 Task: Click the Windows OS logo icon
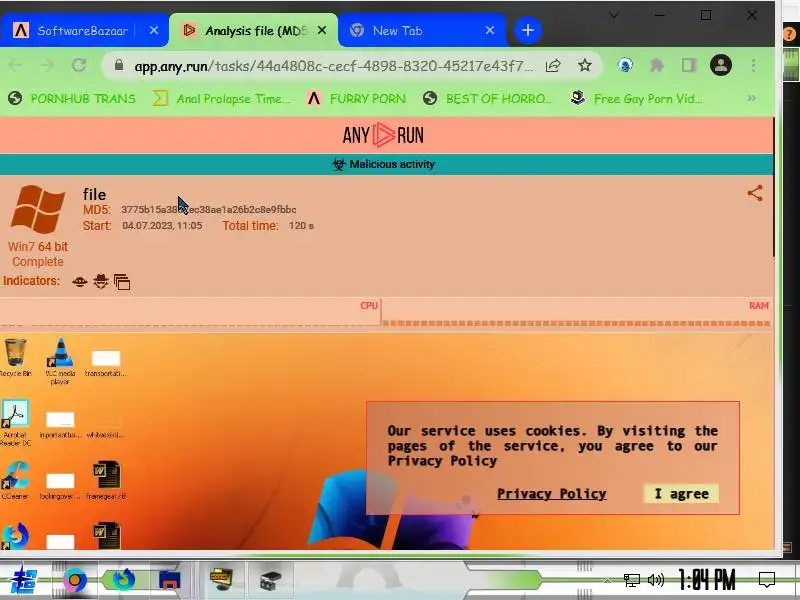(x=38, y=209)
